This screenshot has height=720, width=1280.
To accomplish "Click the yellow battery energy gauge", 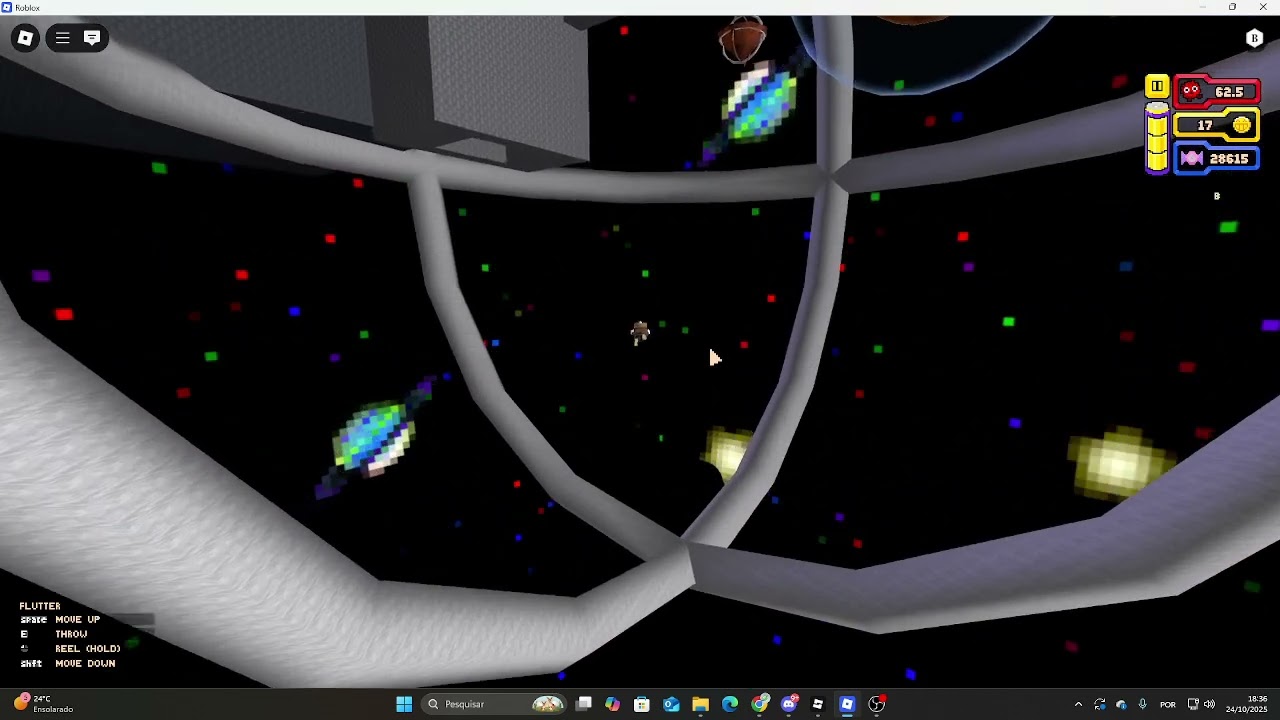I will coord(1157,138).
